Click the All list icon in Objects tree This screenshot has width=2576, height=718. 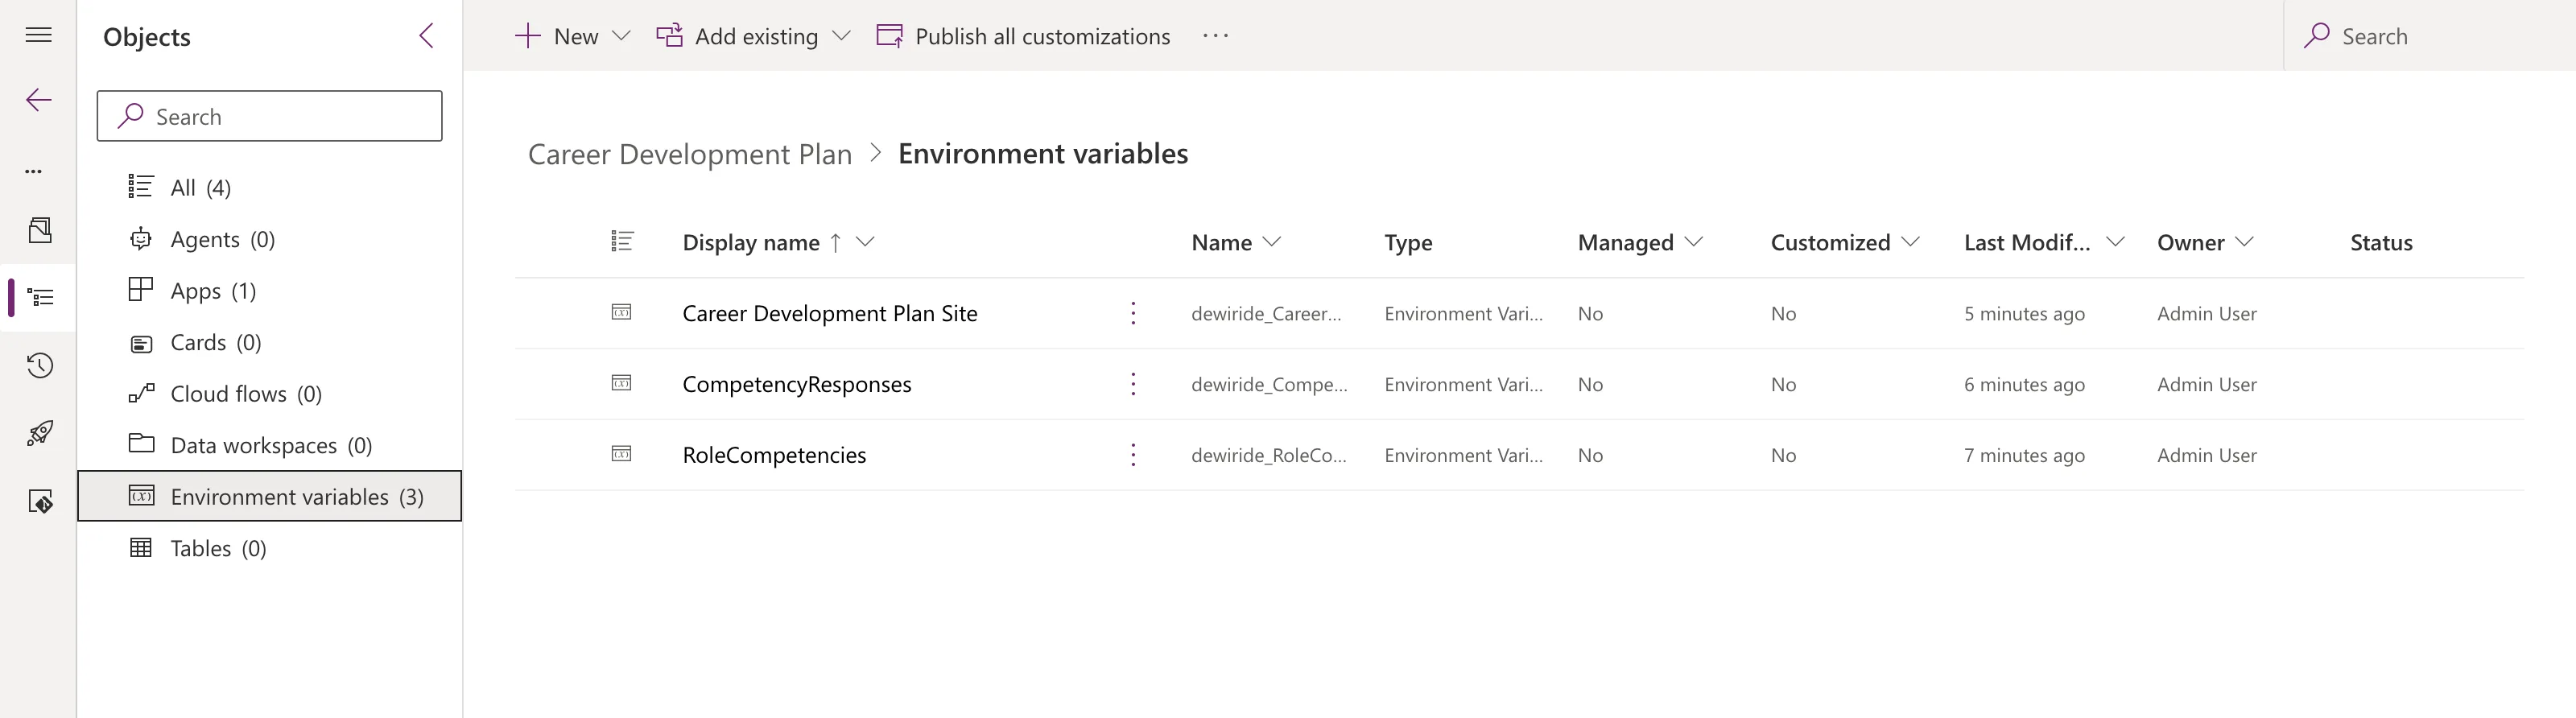pos(141,187)
